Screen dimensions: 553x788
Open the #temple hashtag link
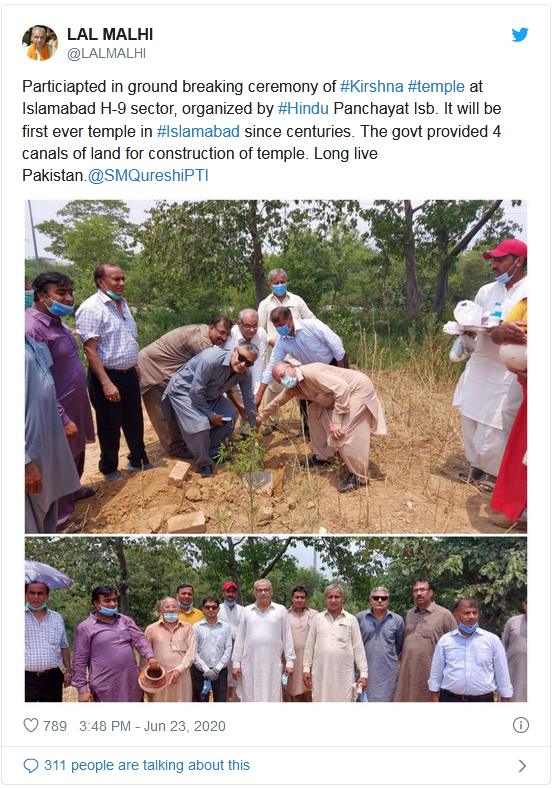coord(436,86)
